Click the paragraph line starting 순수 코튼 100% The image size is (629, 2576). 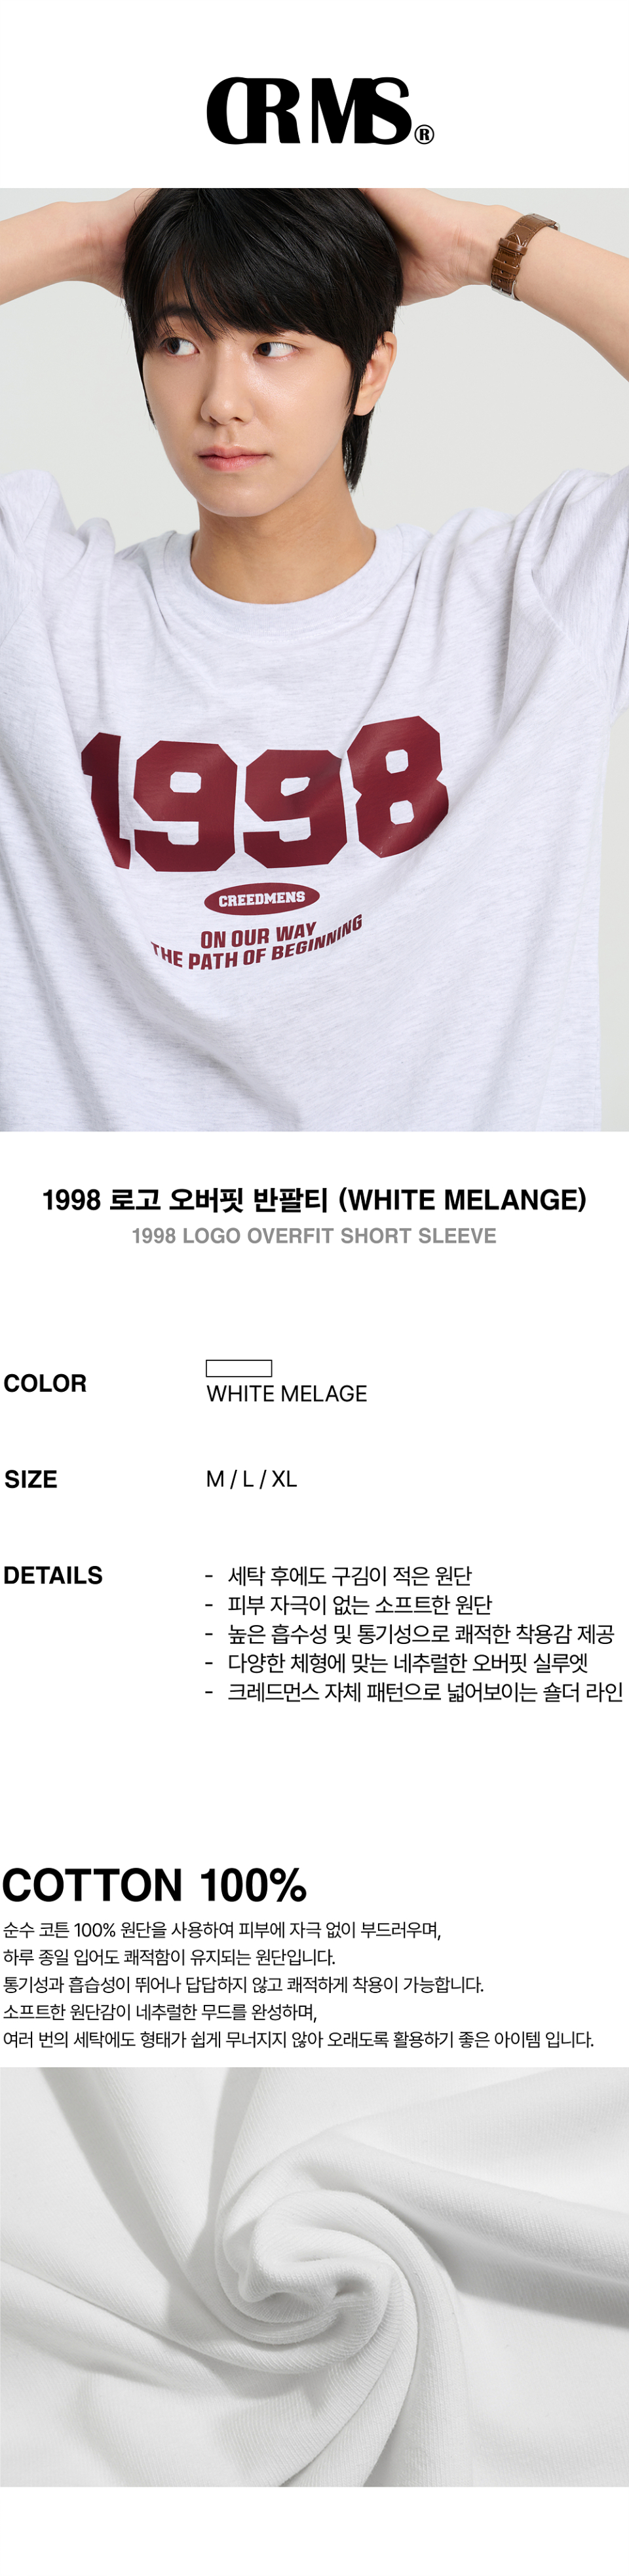(222, 1930)
